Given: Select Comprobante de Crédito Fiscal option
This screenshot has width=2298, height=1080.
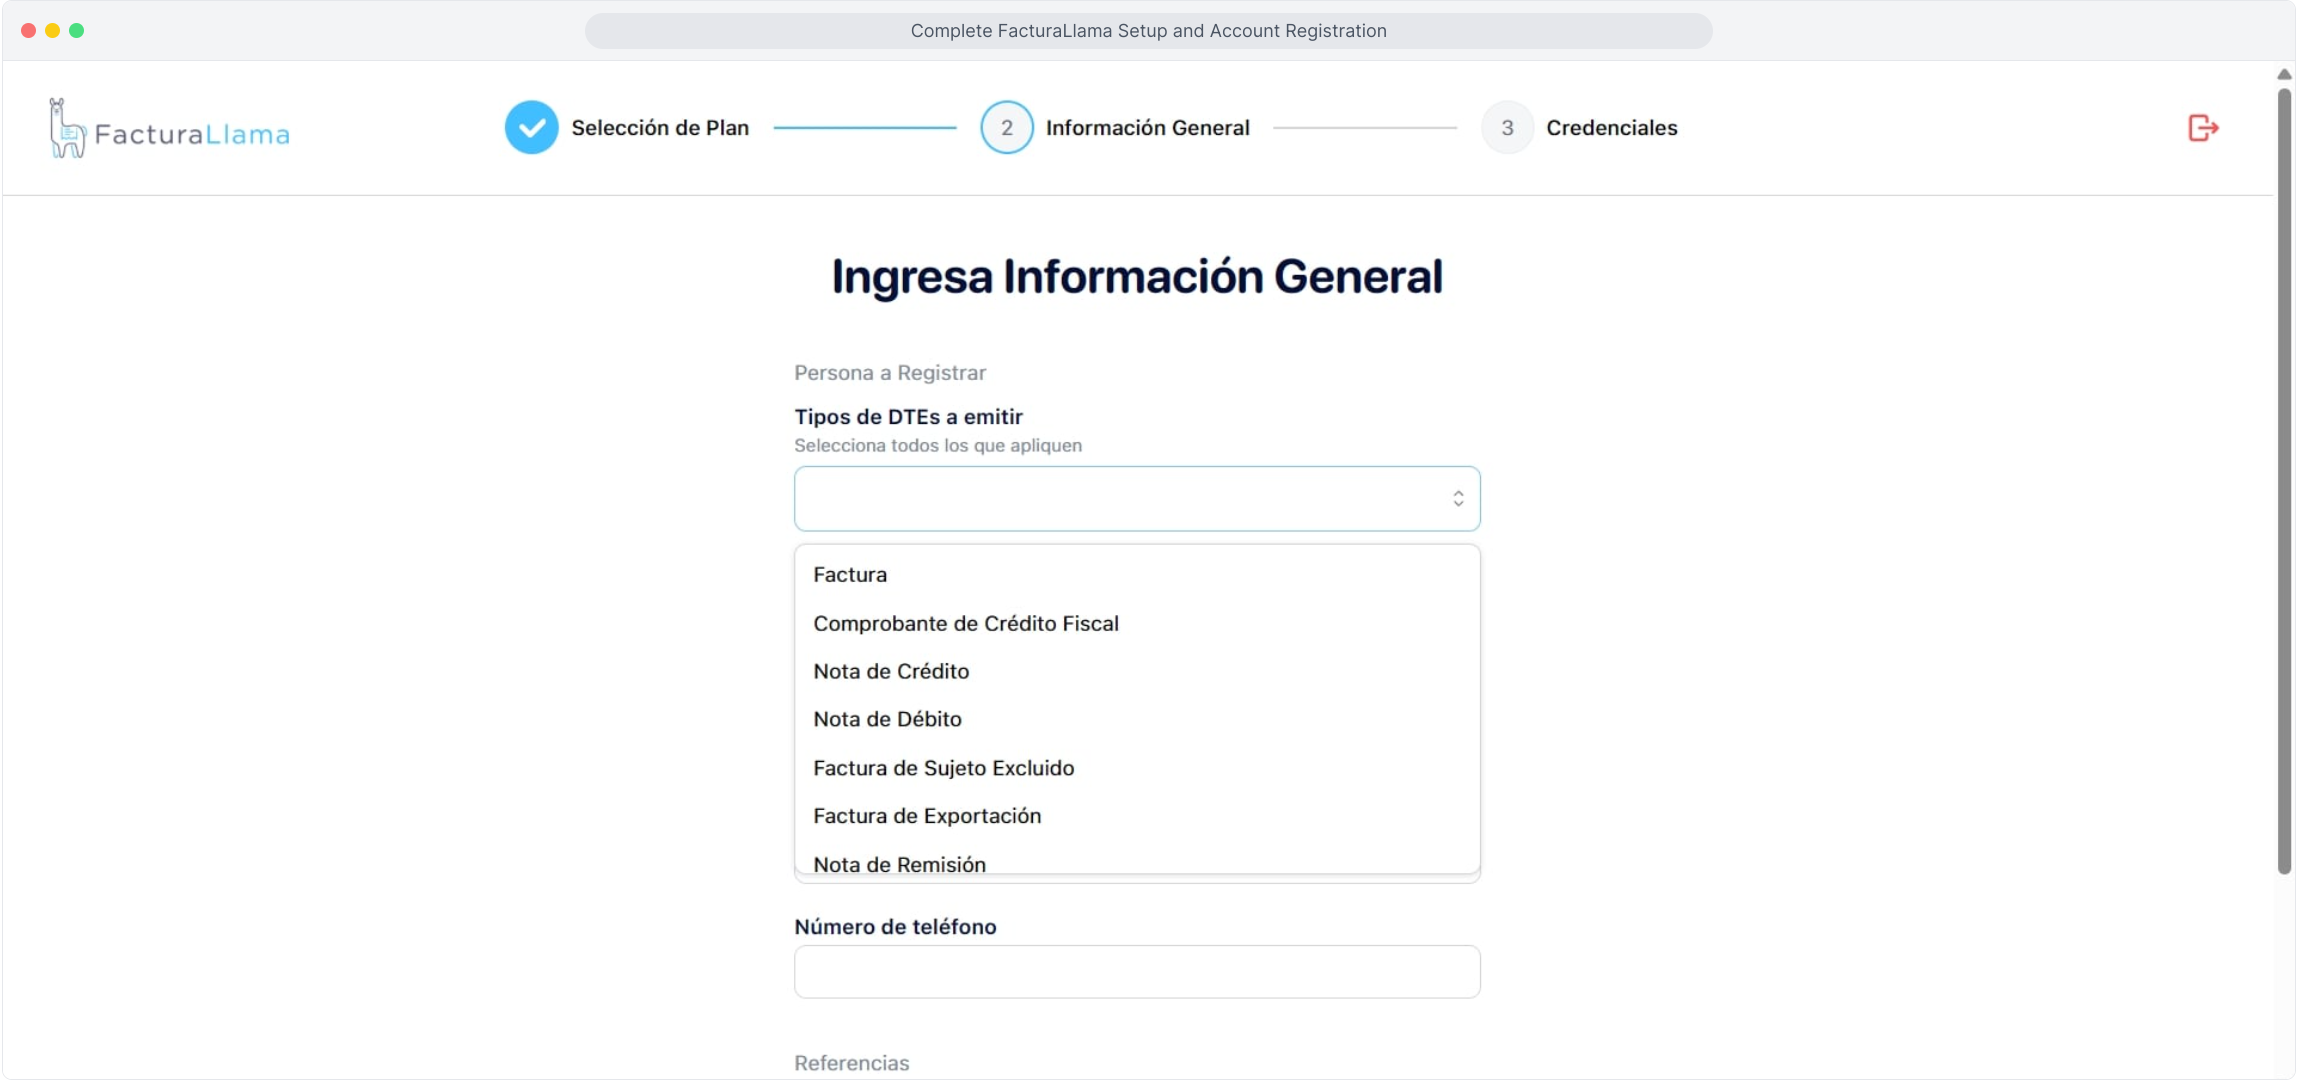Looking at the screenshot, I should pos(965,624).
